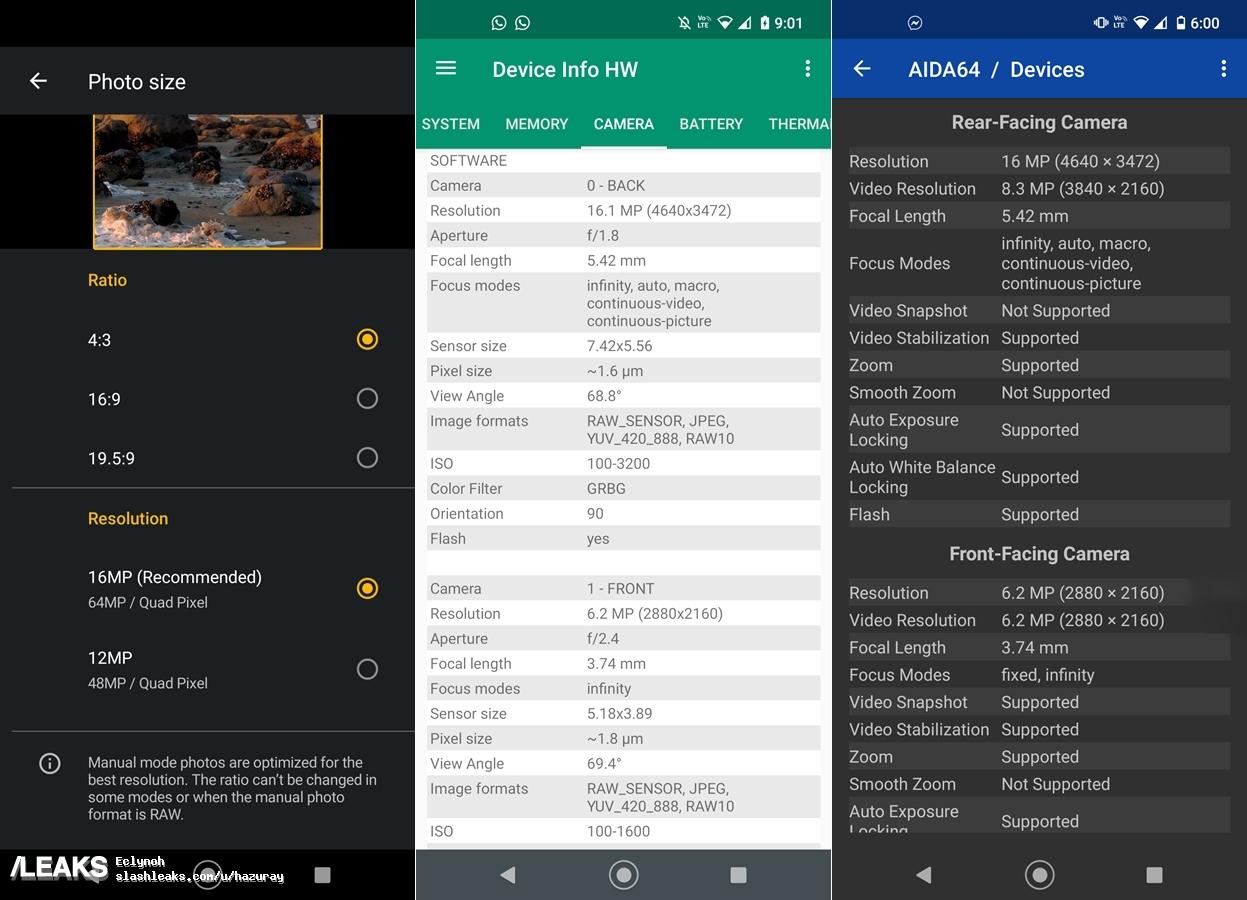This screenshot has height=900, width=1247.
Task: Go to the BATTERY tab
Action: click(x=711, y=124)
